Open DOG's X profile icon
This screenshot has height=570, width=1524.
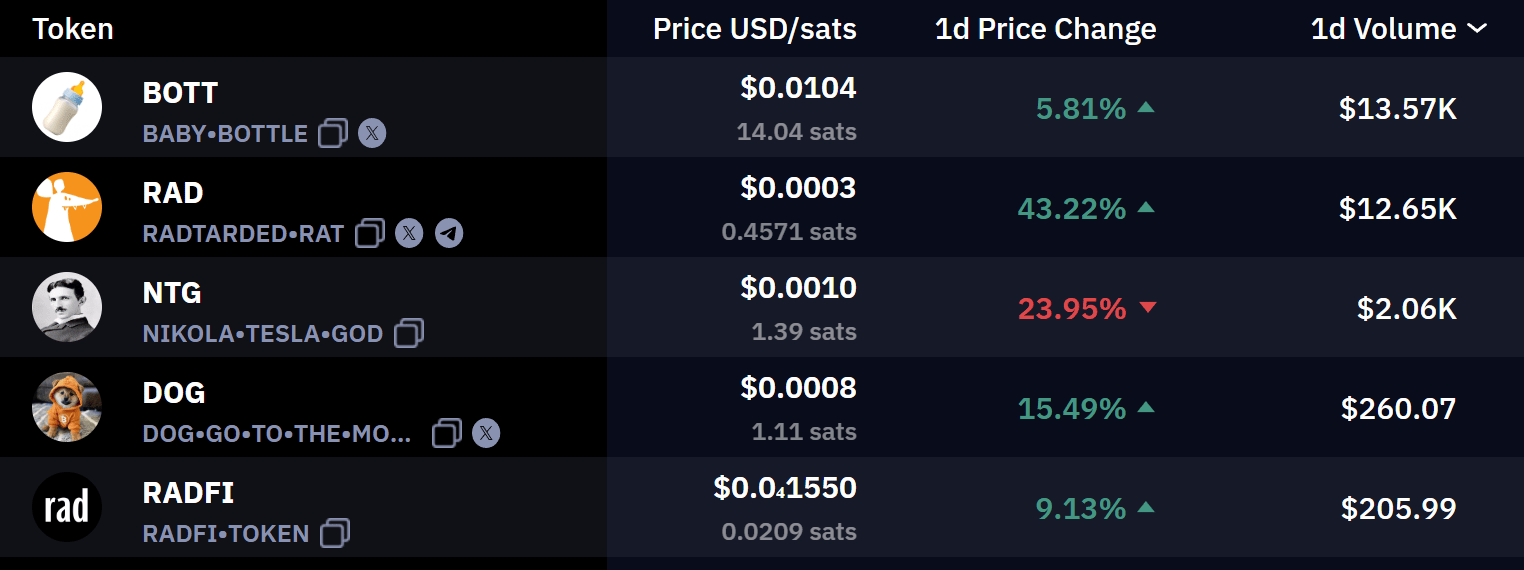pos(486,433)
